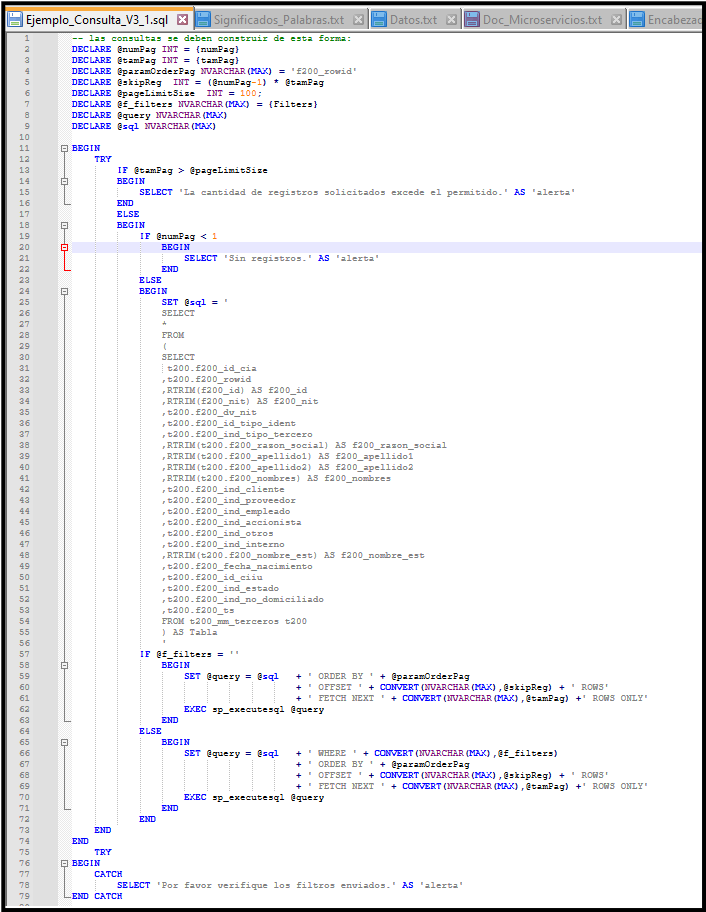Switch to the Significados_Palabras.txt tab
Screen dimensions: 706x912
(x=282, y=20)
